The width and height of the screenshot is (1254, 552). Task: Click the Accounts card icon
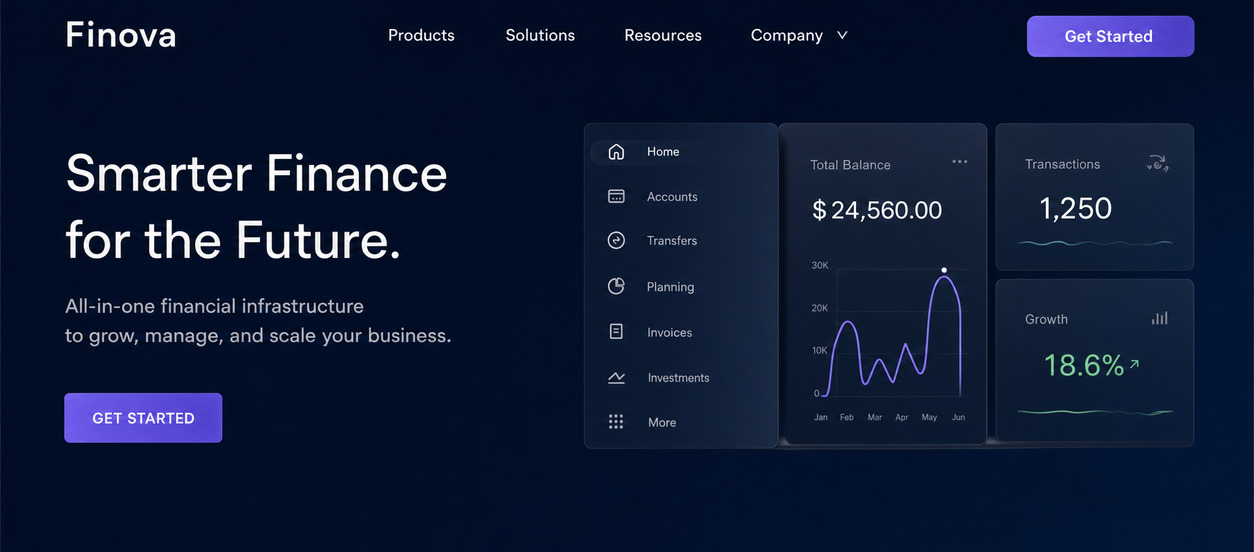coord(616,196)
